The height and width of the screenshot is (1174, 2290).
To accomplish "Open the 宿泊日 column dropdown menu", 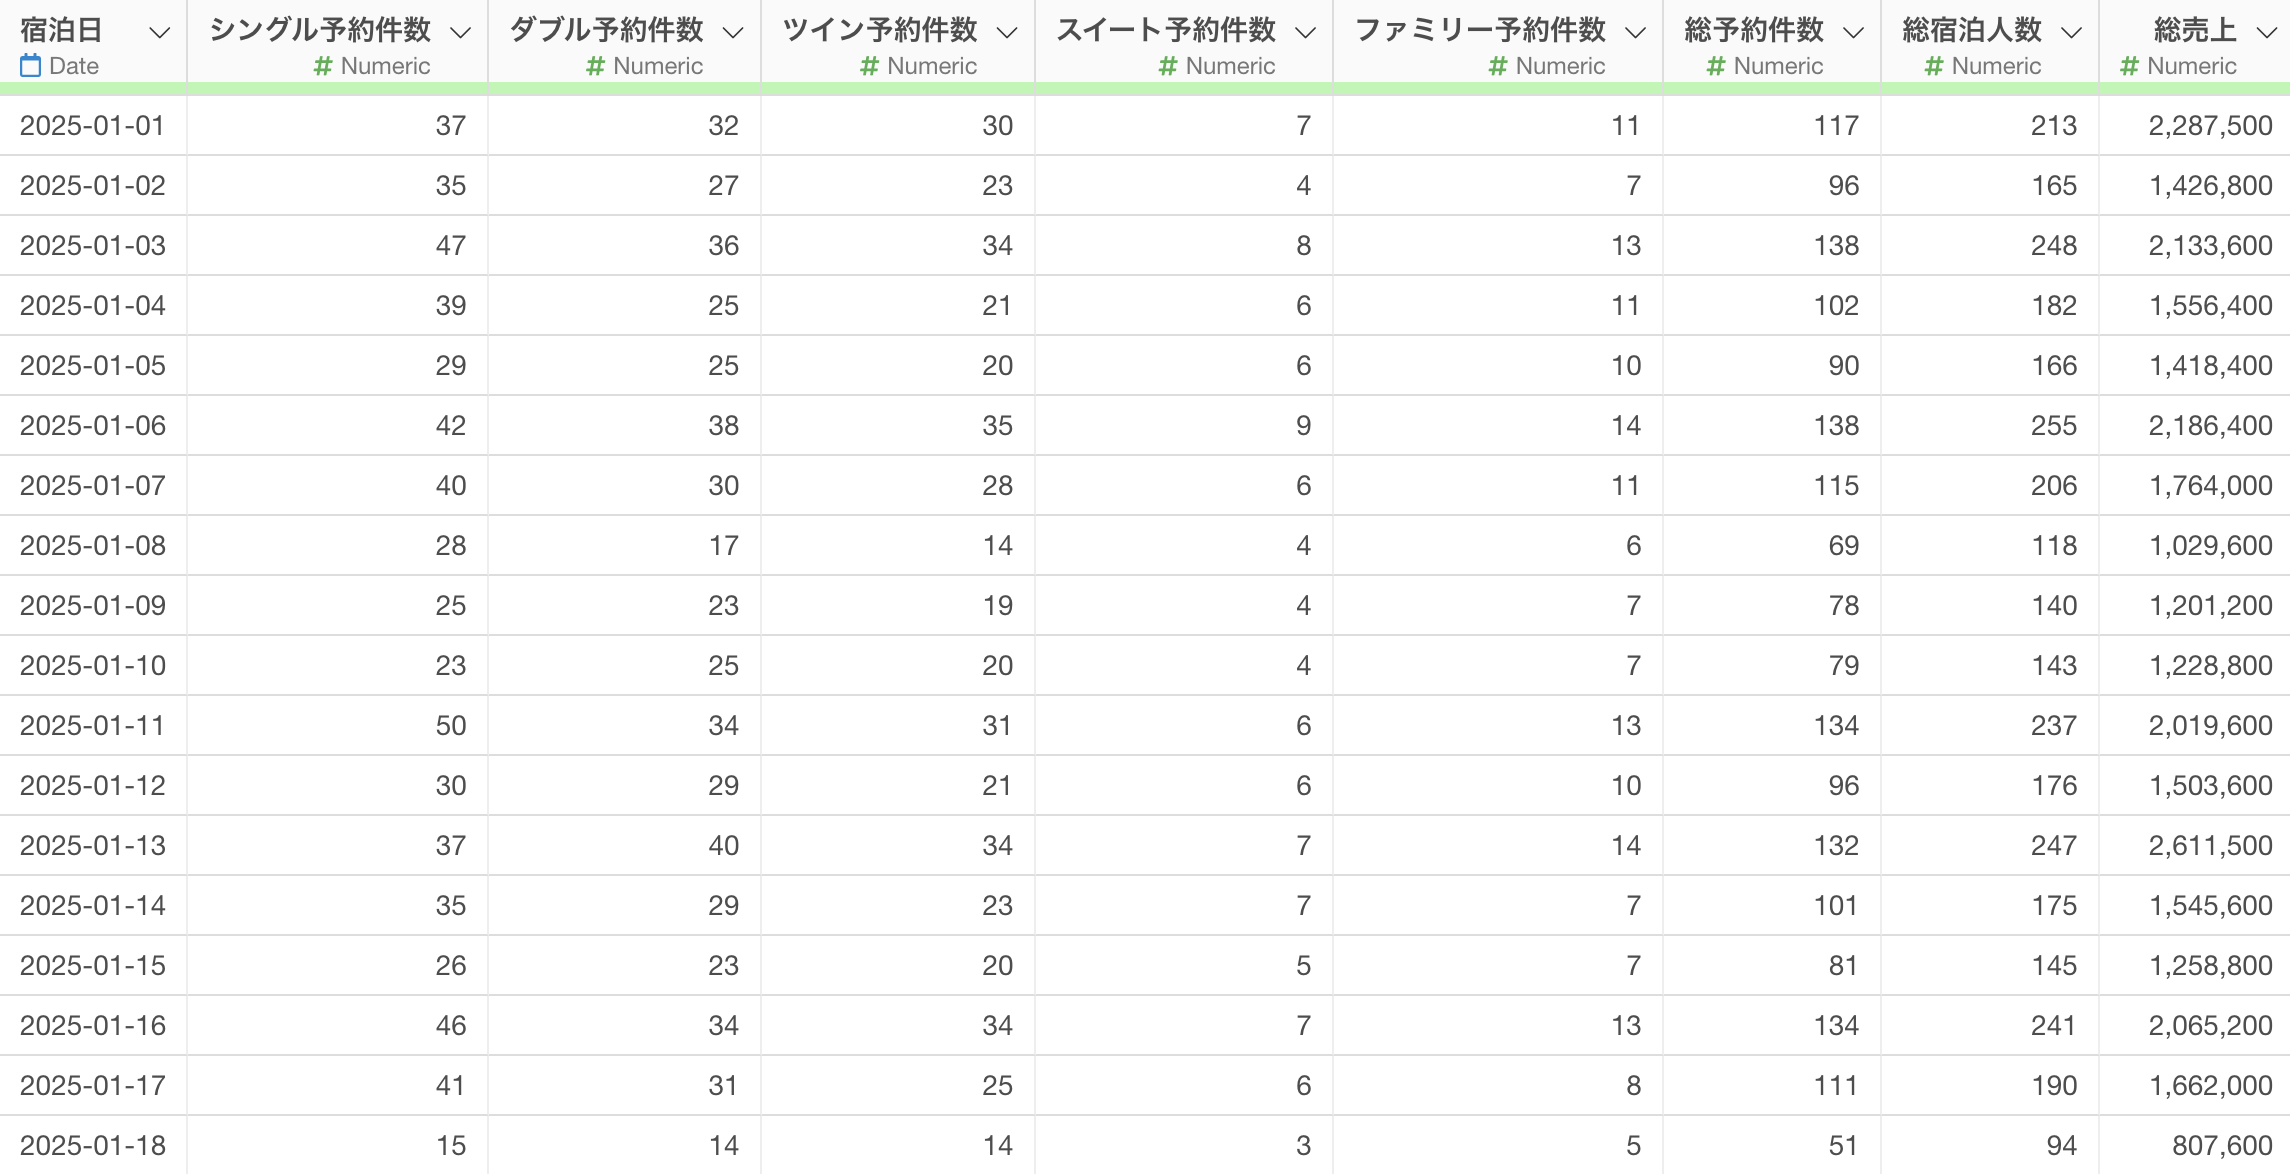I will pyautogui.click(x=159, y=32).
